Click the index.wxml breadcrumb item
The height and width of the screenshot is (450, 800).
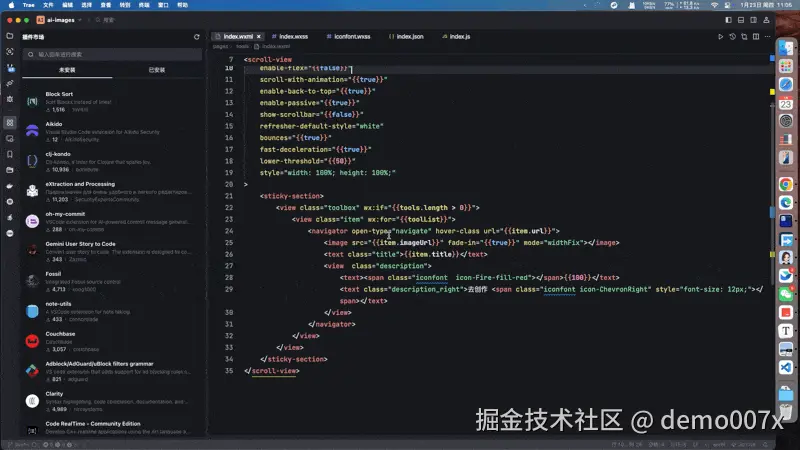click(x=272, y=46)
